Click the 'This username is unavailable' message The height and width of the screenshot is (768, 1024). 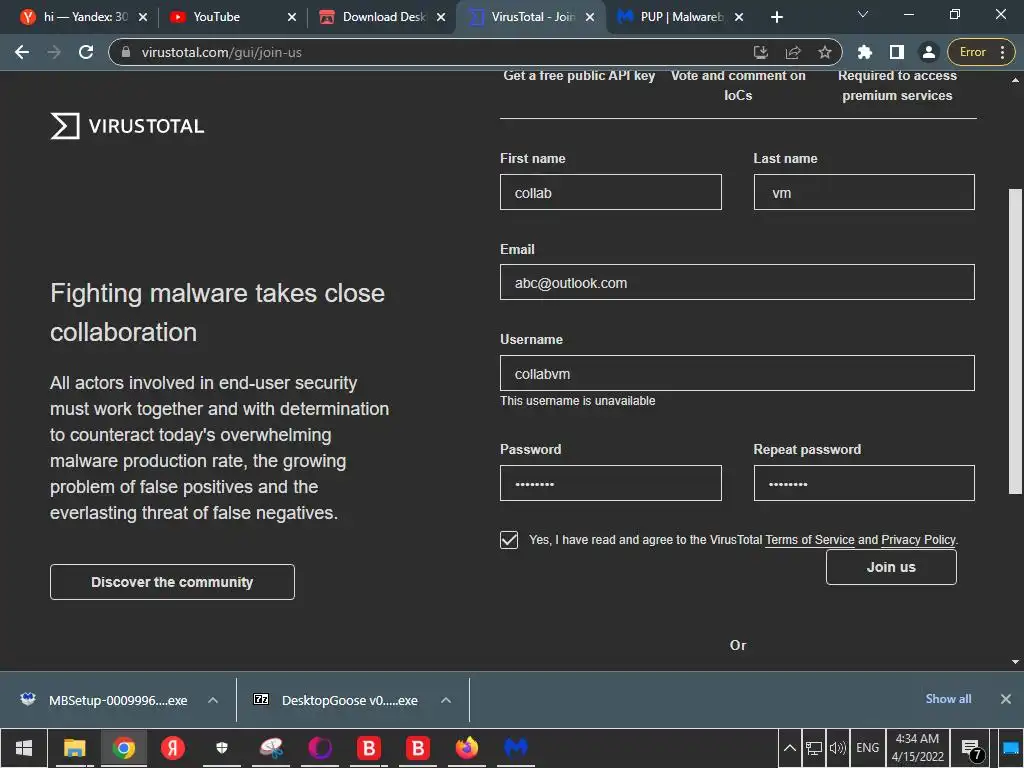coord(577,401)
